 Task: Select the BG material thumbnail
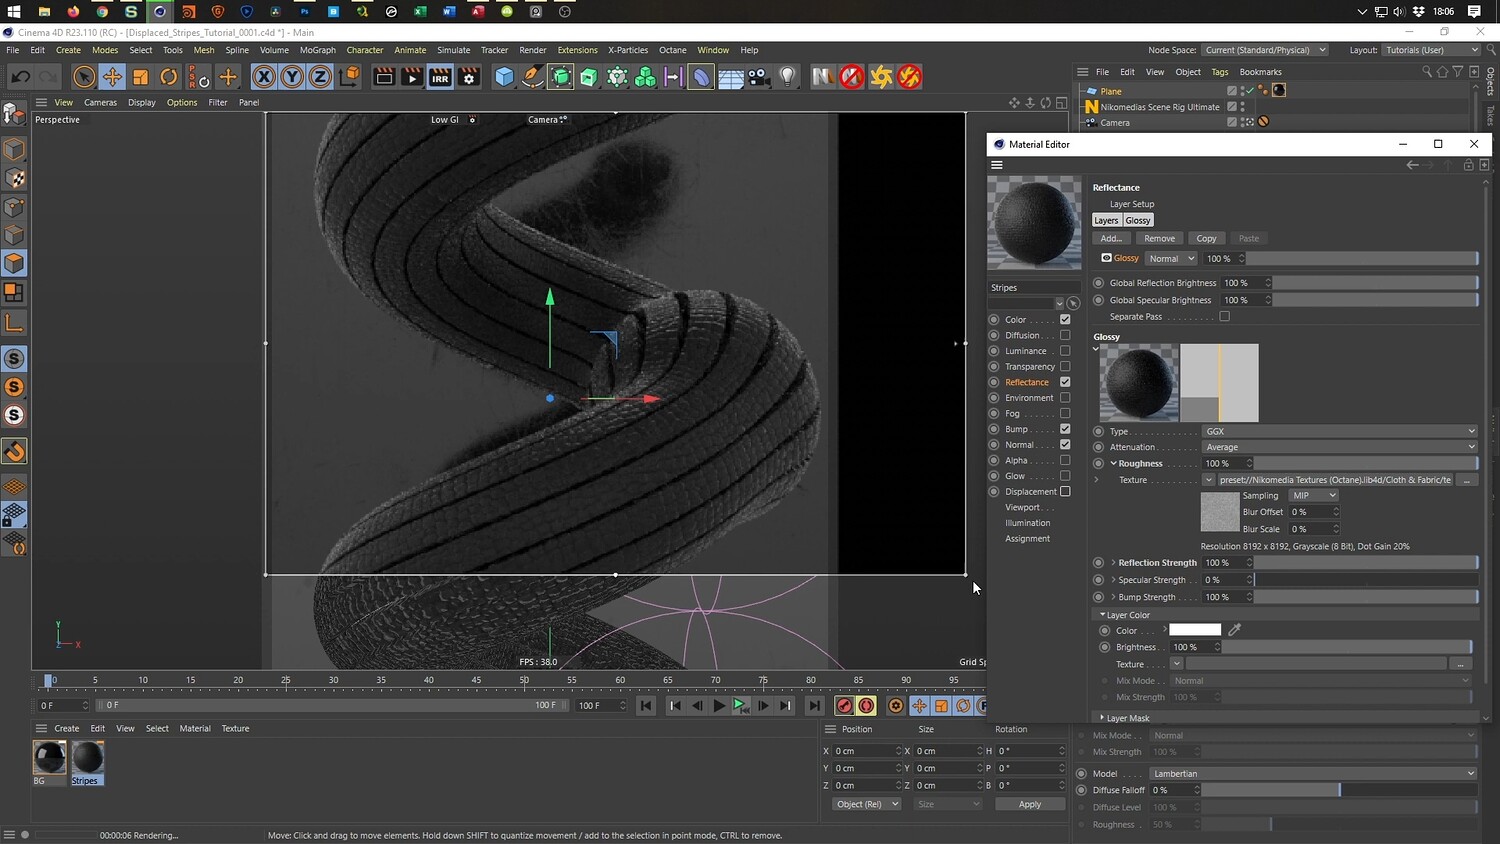point(49,758)
